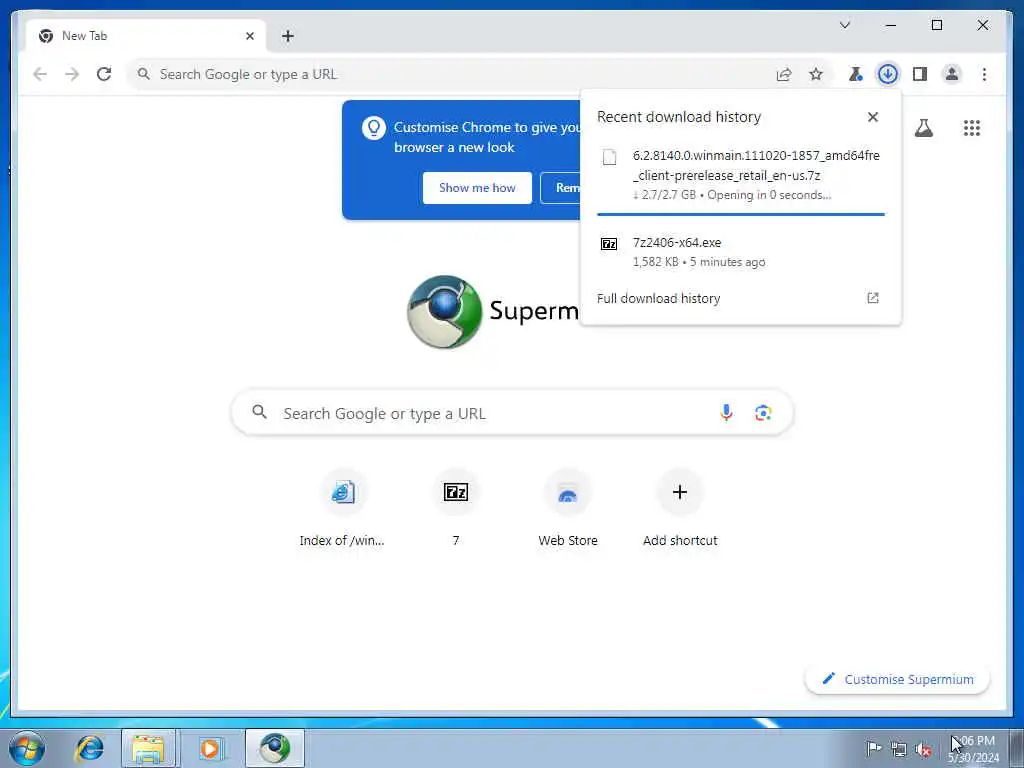Screen dimensions: 1024x768
Task: Open the profile avatar menu
Action: [952, 74]
